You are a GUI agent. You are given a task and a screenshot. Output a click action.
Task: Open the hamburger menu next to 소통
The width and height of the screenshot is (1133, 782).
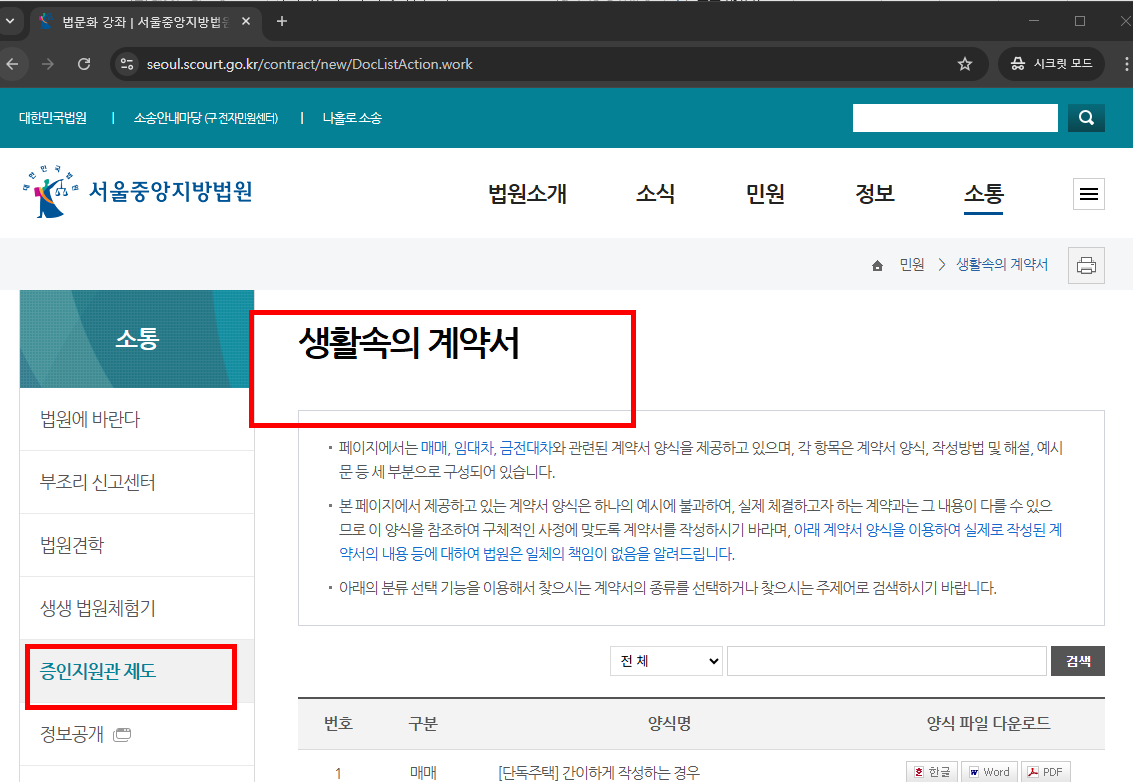pos(1089,194)
